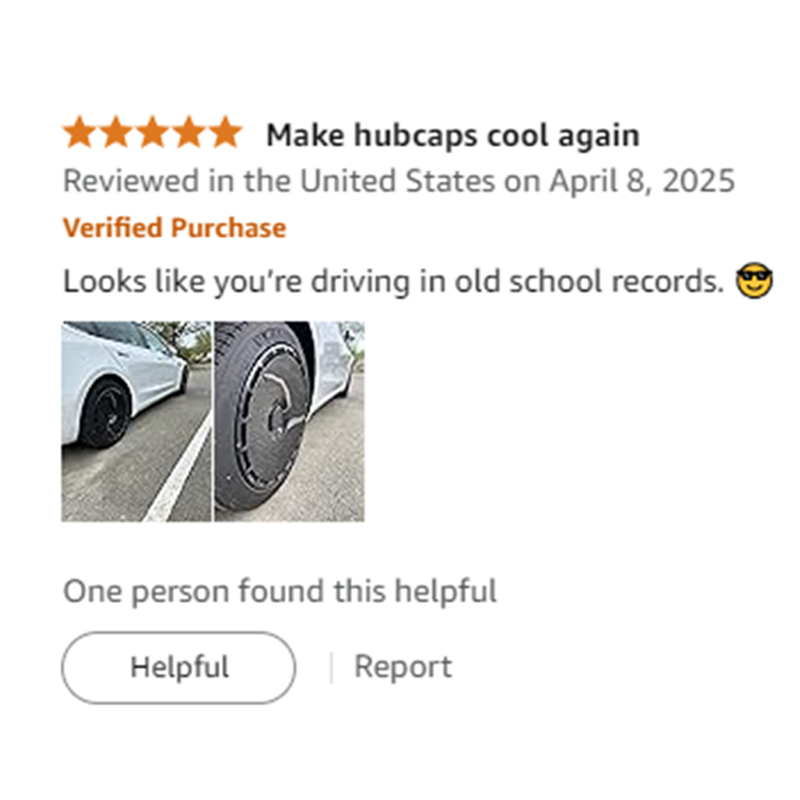The width and height of the screenshot is (800, 800).
Task: Click the word 'records' in the review body
Action: [x=668, y=281]
